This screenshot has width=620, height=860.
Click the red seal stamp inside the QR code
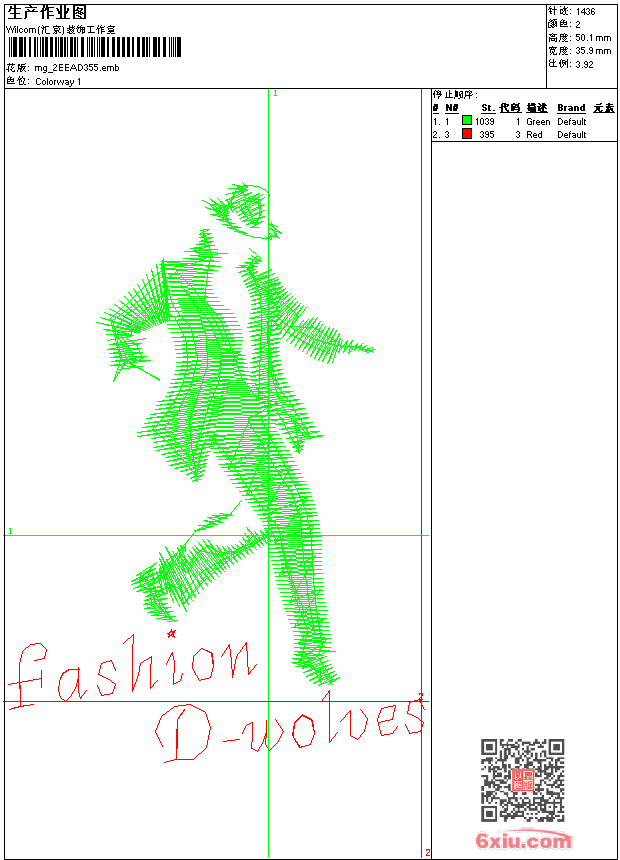[x=522, y=780]
